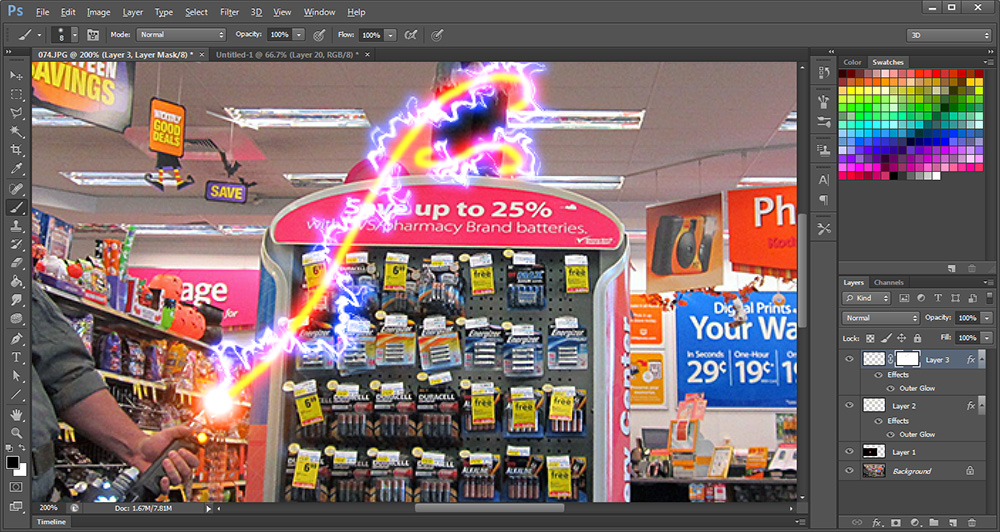
Task: Open the File menu
Action: tap(42, 12)
